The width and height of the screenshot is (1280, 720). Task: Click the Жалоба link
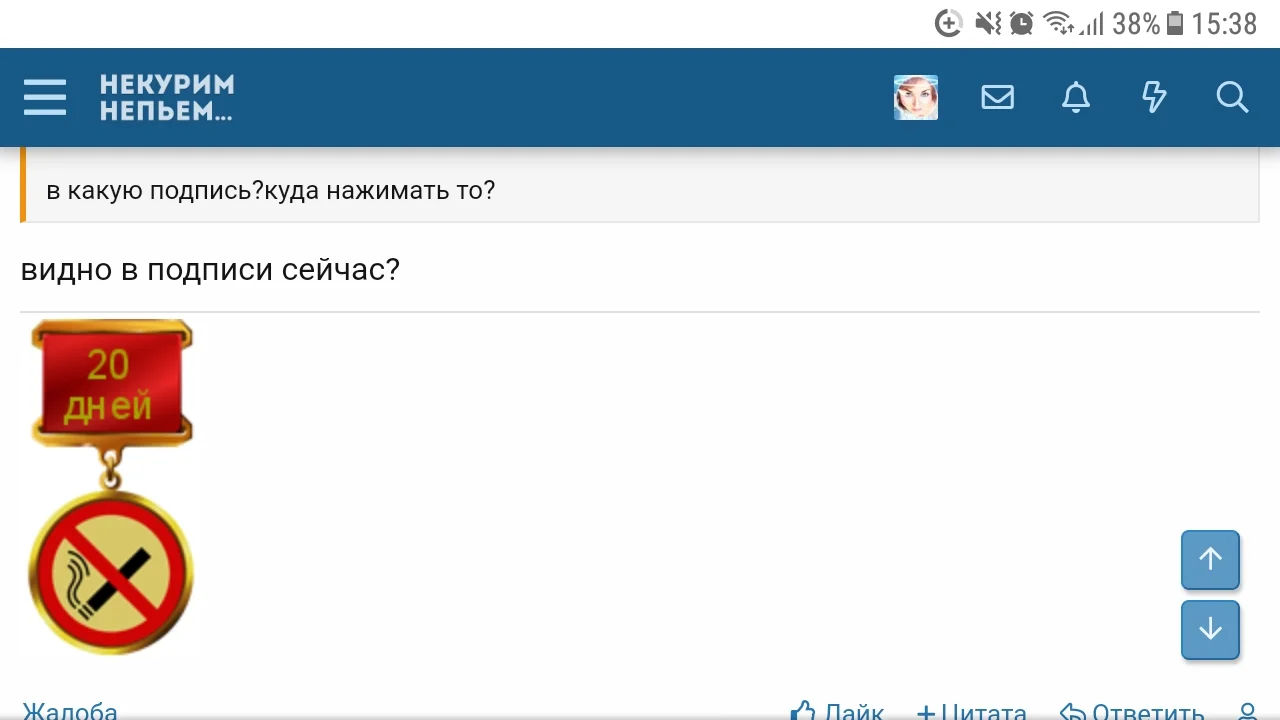pyautogui.click(x=69, y=711)
